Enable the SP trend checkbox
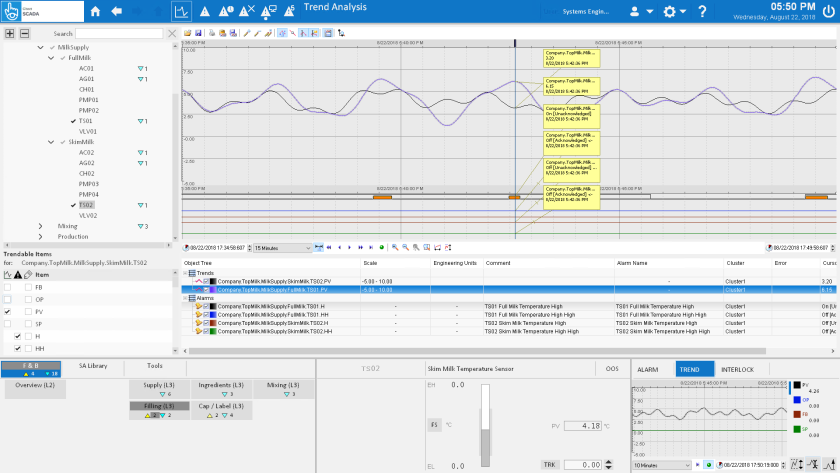Viewport: 840px width, 473px height. coord(8,324)
